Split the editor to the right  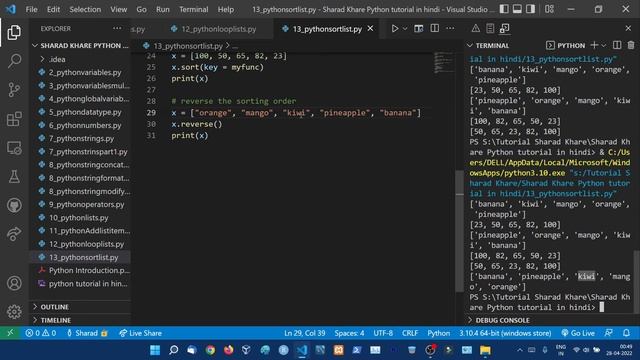pos(435,29)
